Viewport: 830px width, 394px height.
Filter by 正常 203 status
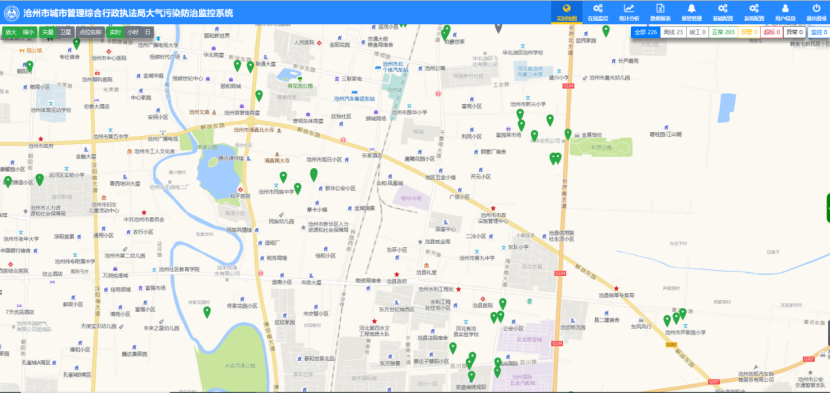(723, 32)
